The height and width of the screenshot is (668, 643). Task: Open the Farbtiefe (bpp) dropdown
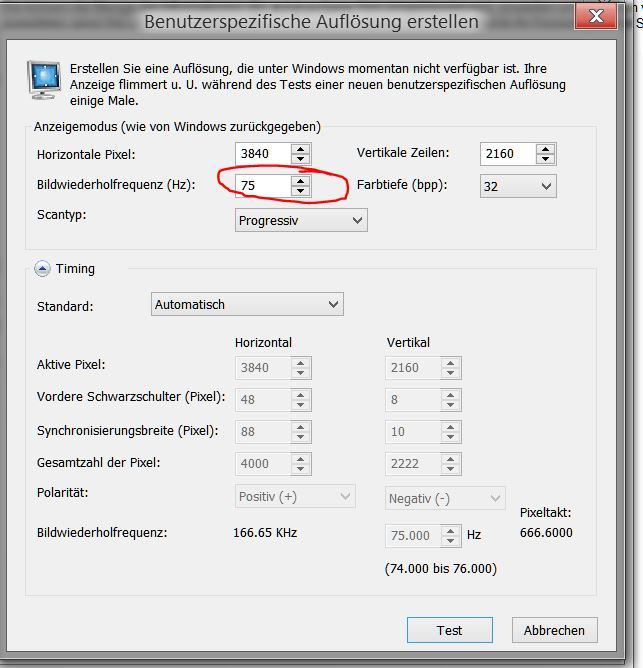coord(518,186)
